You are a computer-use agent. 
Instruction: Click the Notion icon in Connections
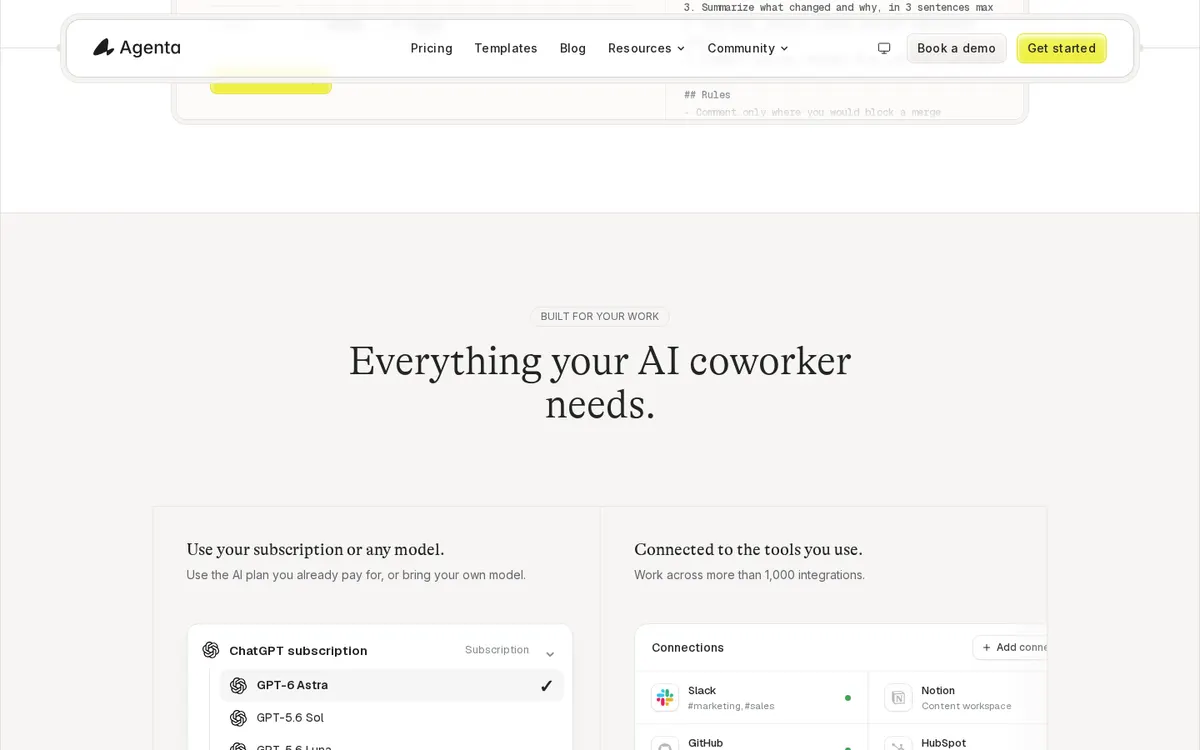(x=898, y=698)
